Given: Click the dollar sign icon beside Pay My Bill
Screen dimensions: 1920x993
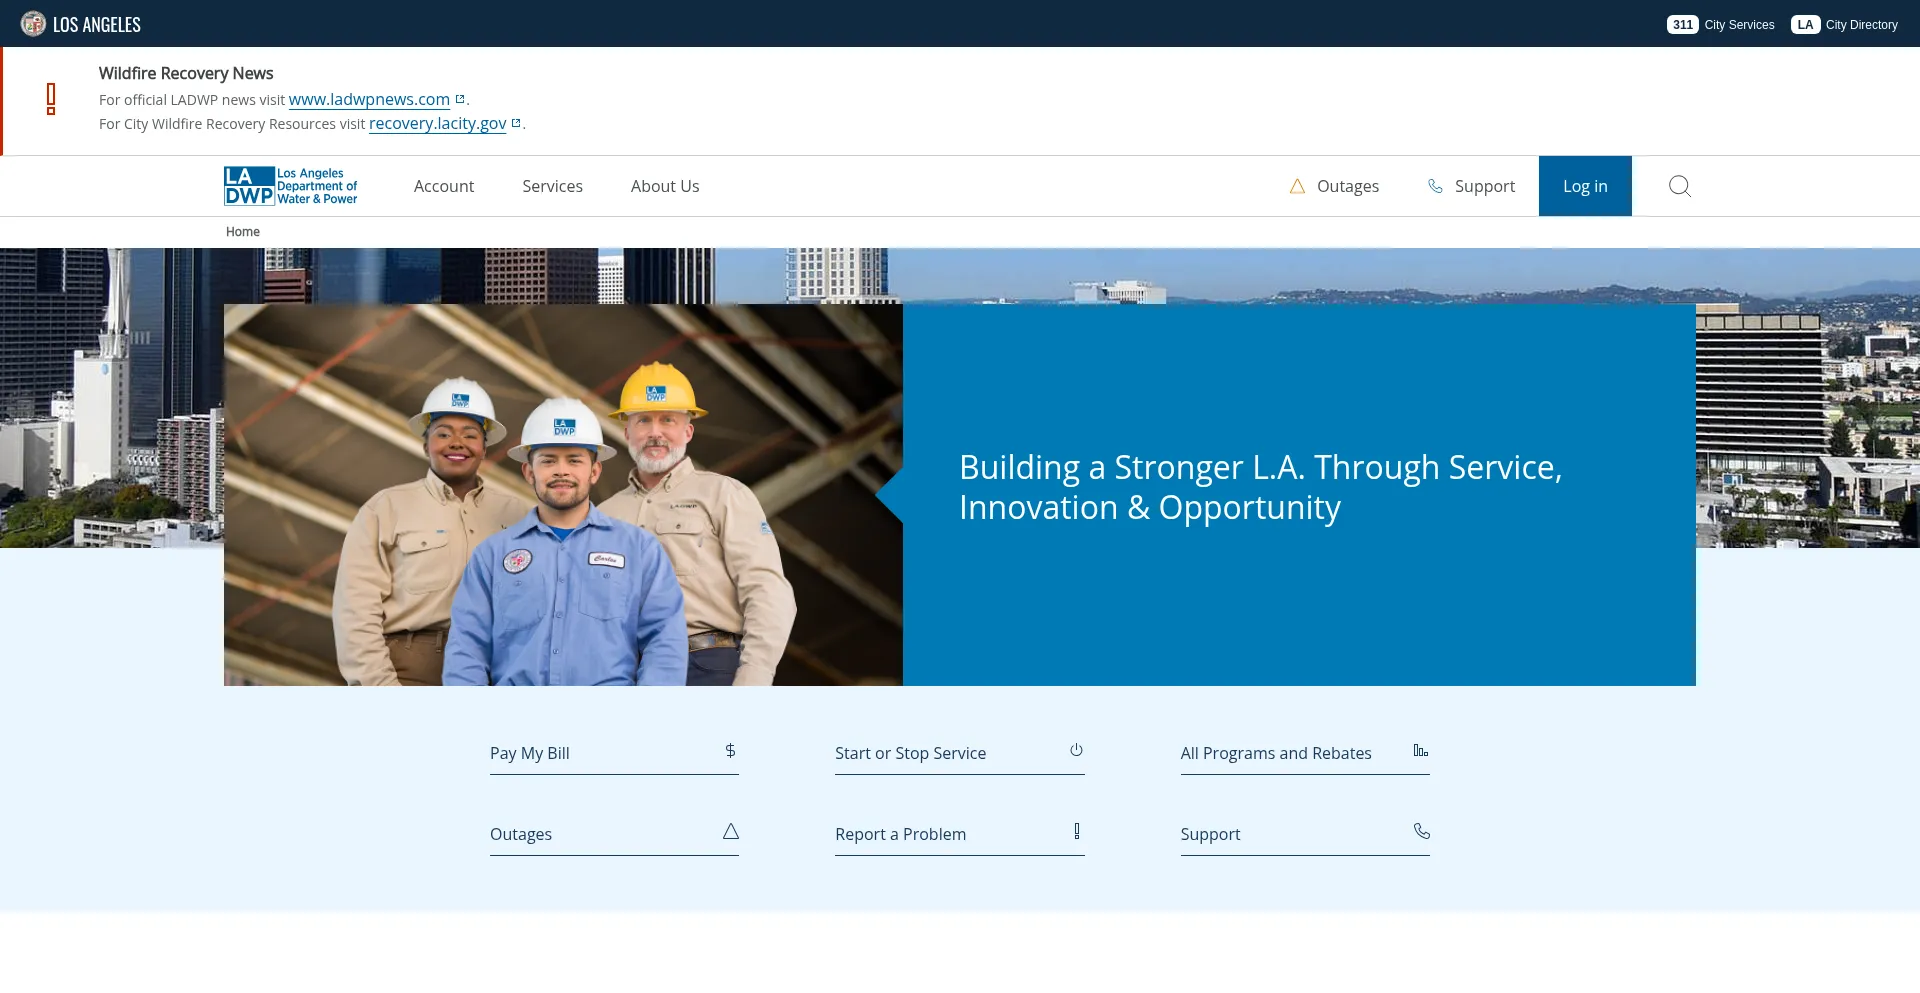Looking at the screenshot, I should click(730, 751).
